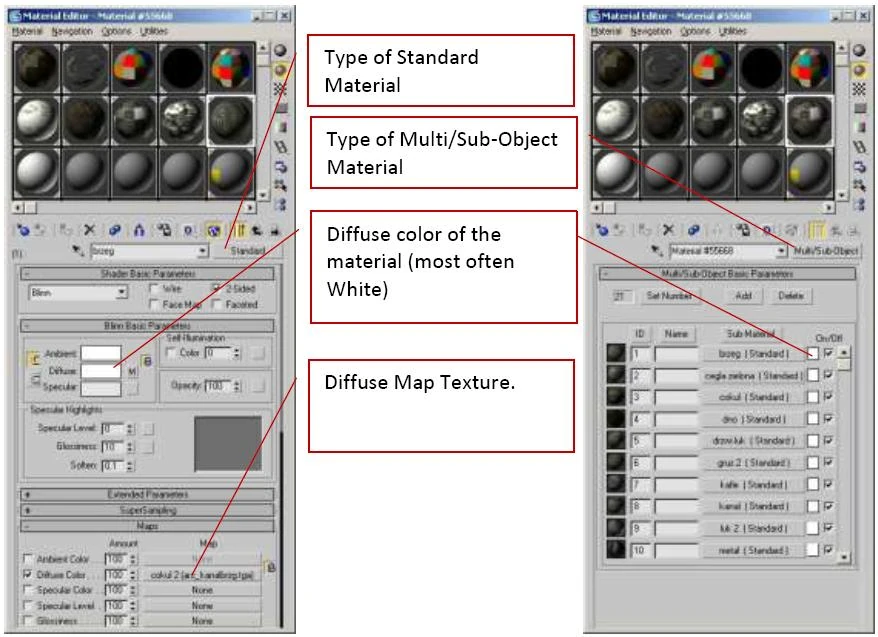
Task: Toggle Backlight icon in Standard material window
Action: (280, 70)
